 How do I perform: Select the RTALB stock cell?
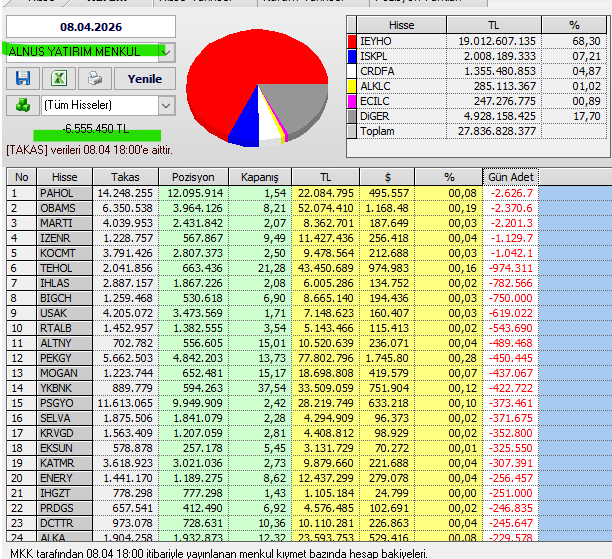(65, 328)
